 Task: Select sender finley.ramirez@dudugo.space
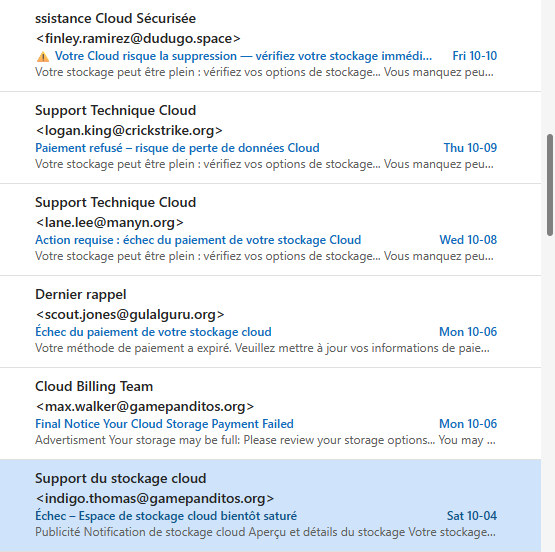click(138, 38)
